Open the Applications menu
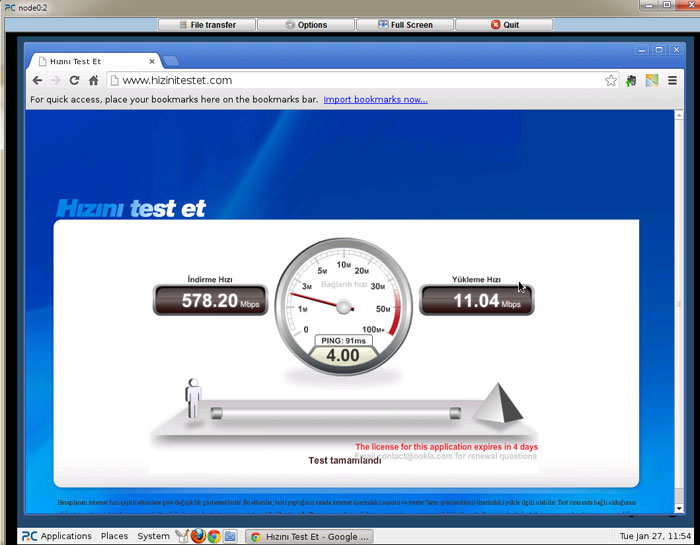The image size is (700, 545). [66, 536]
